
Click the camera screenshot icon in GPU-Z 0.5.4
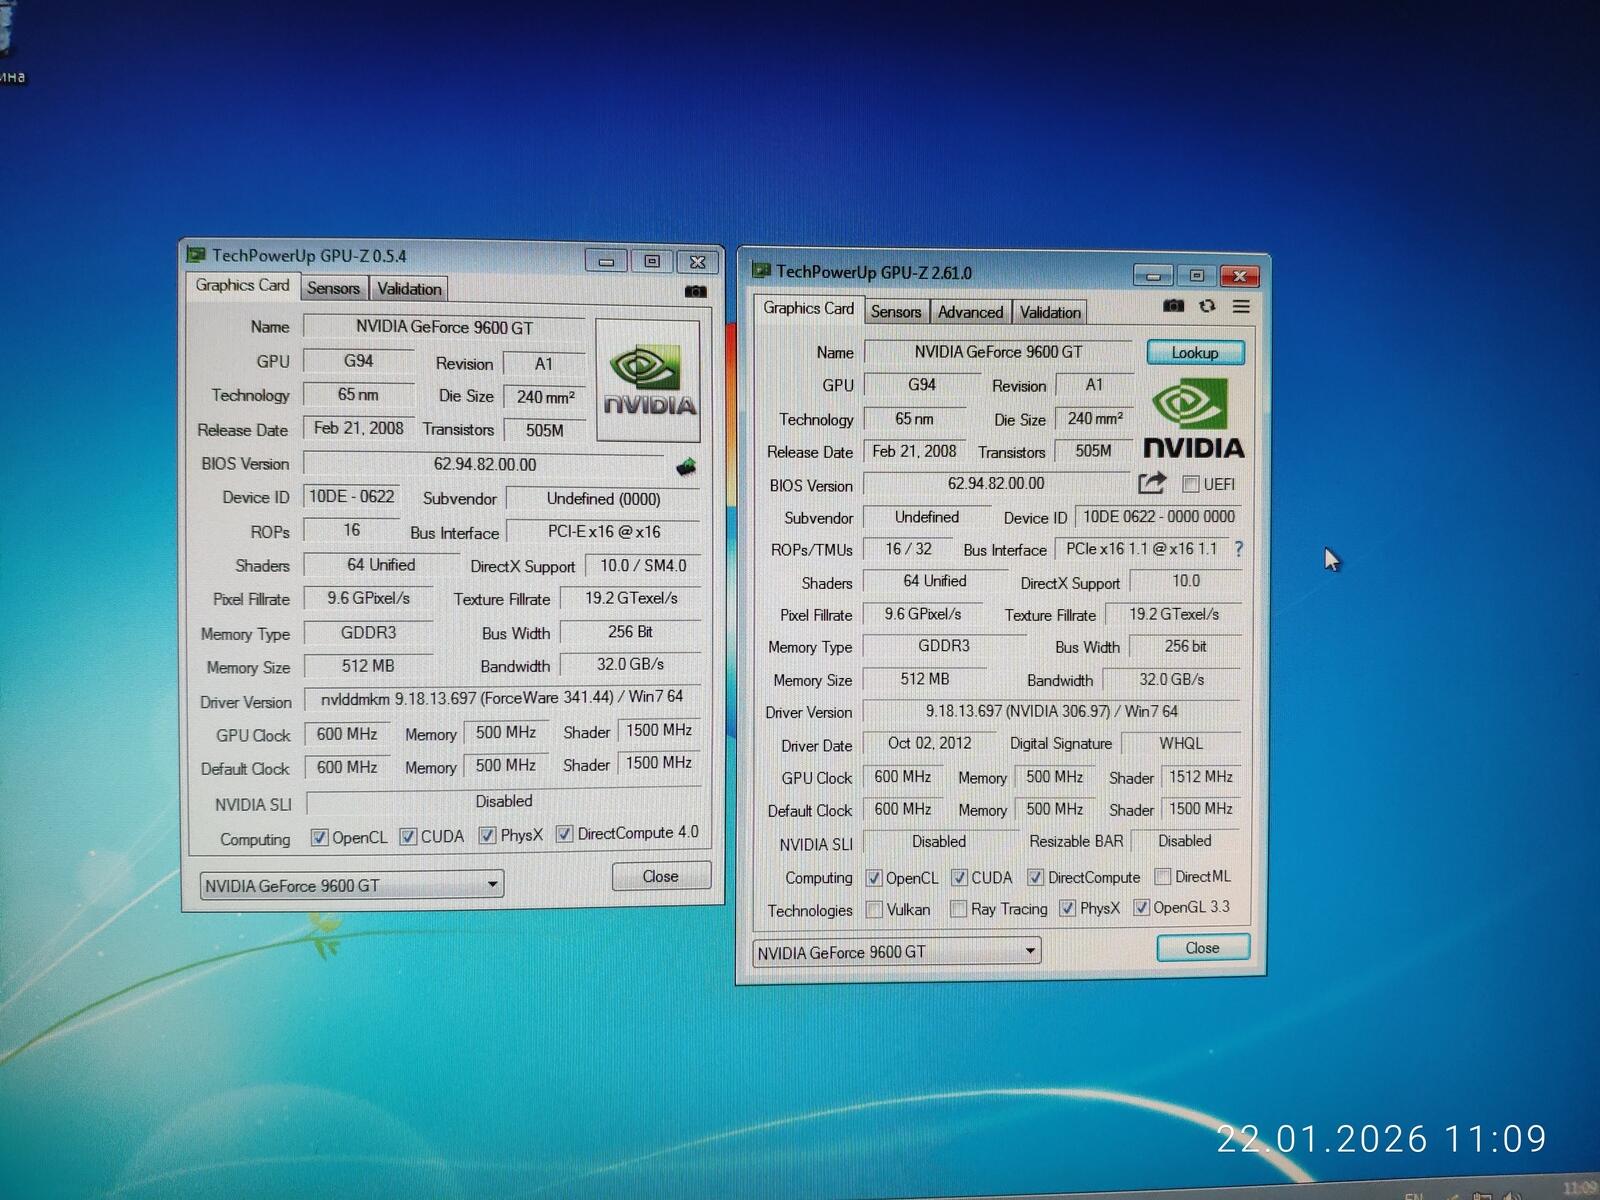pos(695,291)
